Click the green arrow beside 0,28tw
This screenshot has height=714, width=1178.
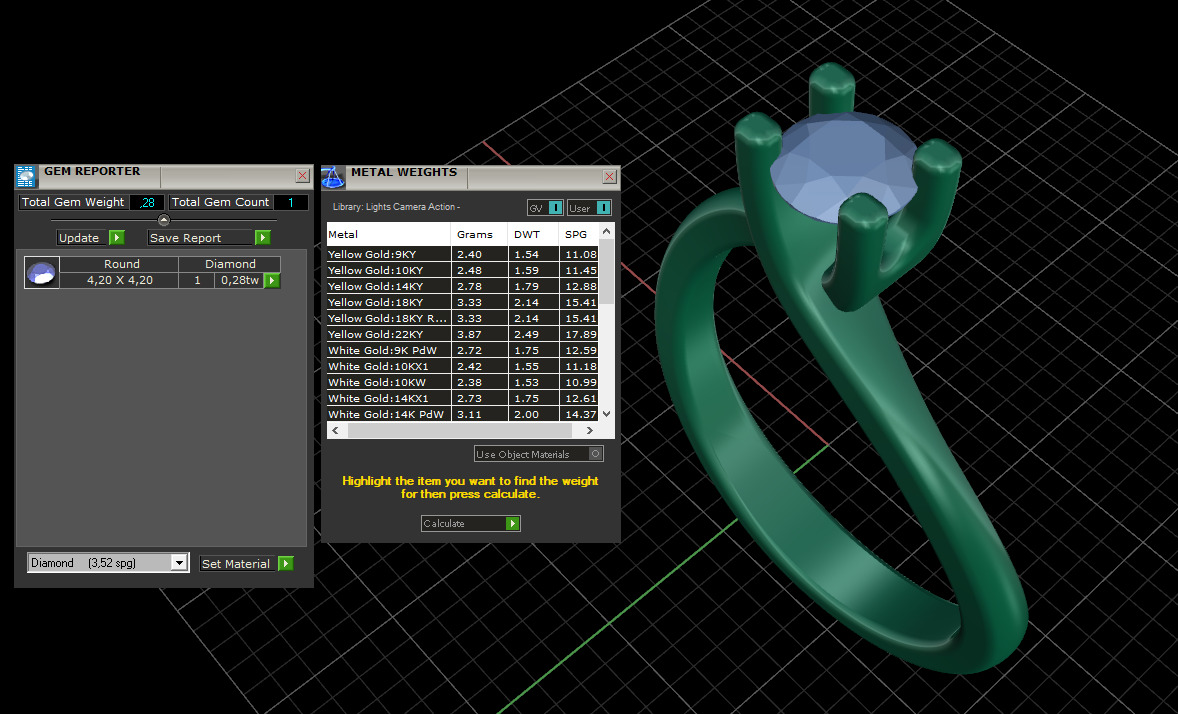[272, 280]
